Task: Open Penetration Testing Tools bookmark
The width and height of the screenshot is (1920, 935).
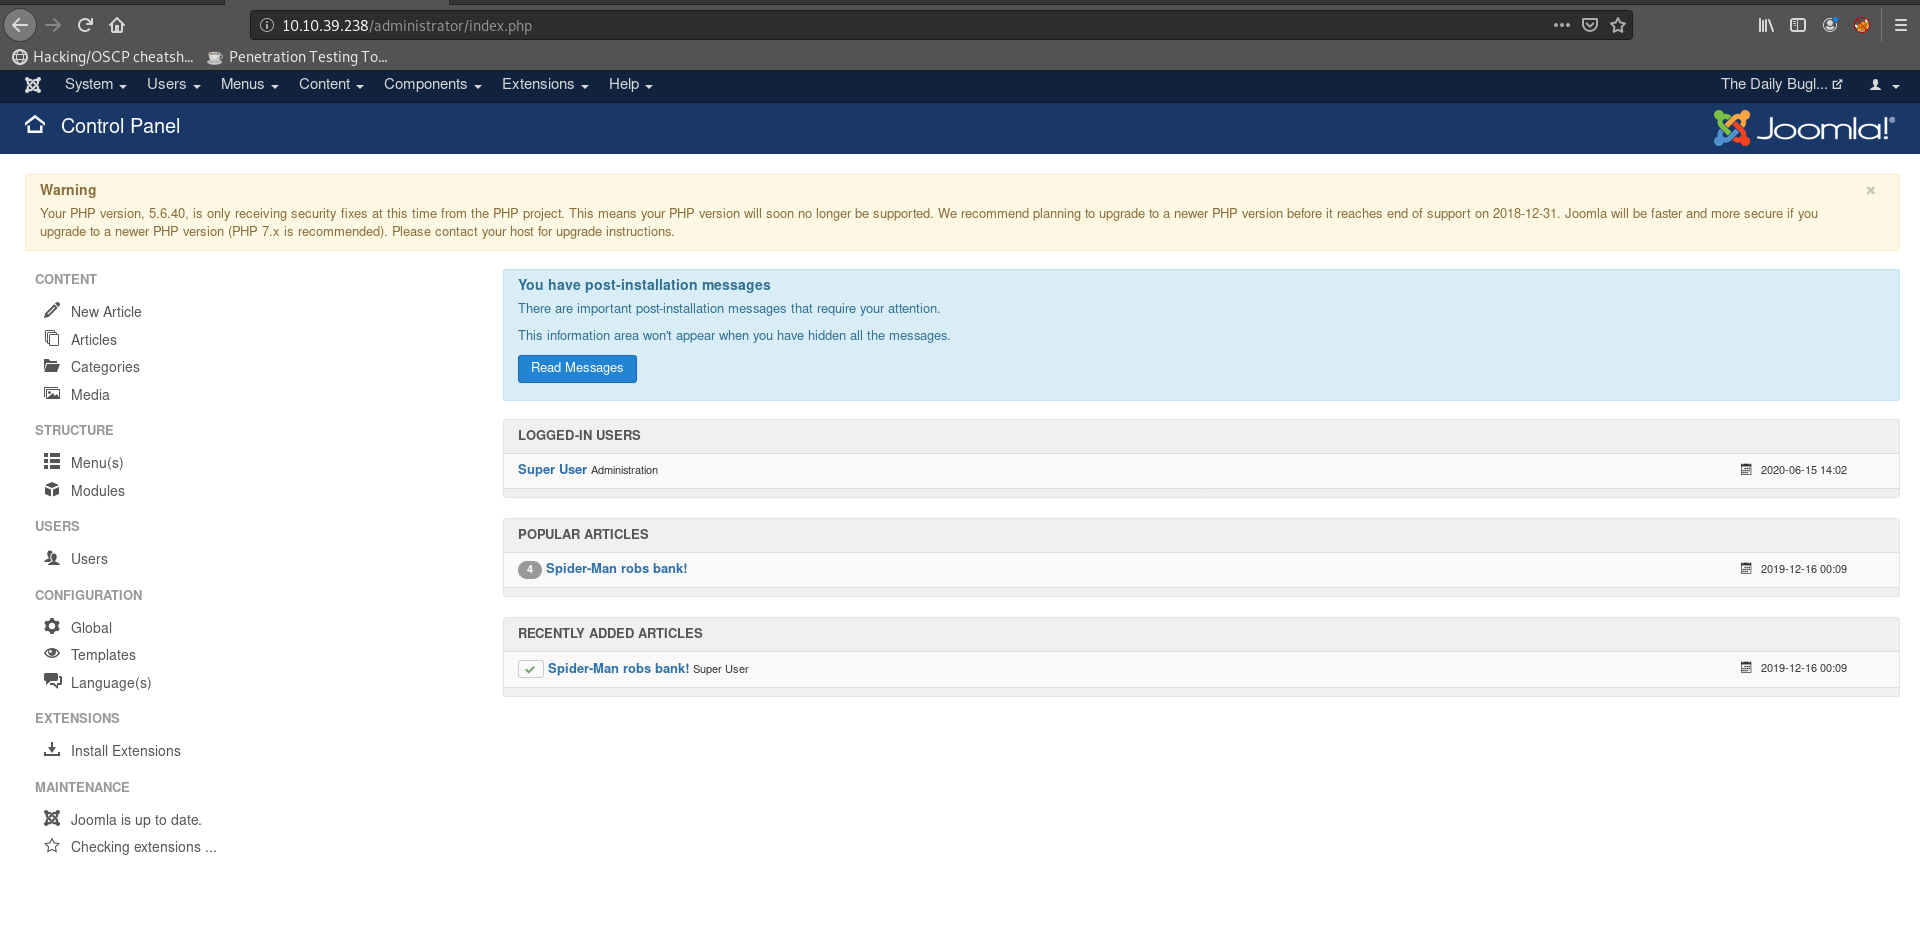Action: pos(297,57)
